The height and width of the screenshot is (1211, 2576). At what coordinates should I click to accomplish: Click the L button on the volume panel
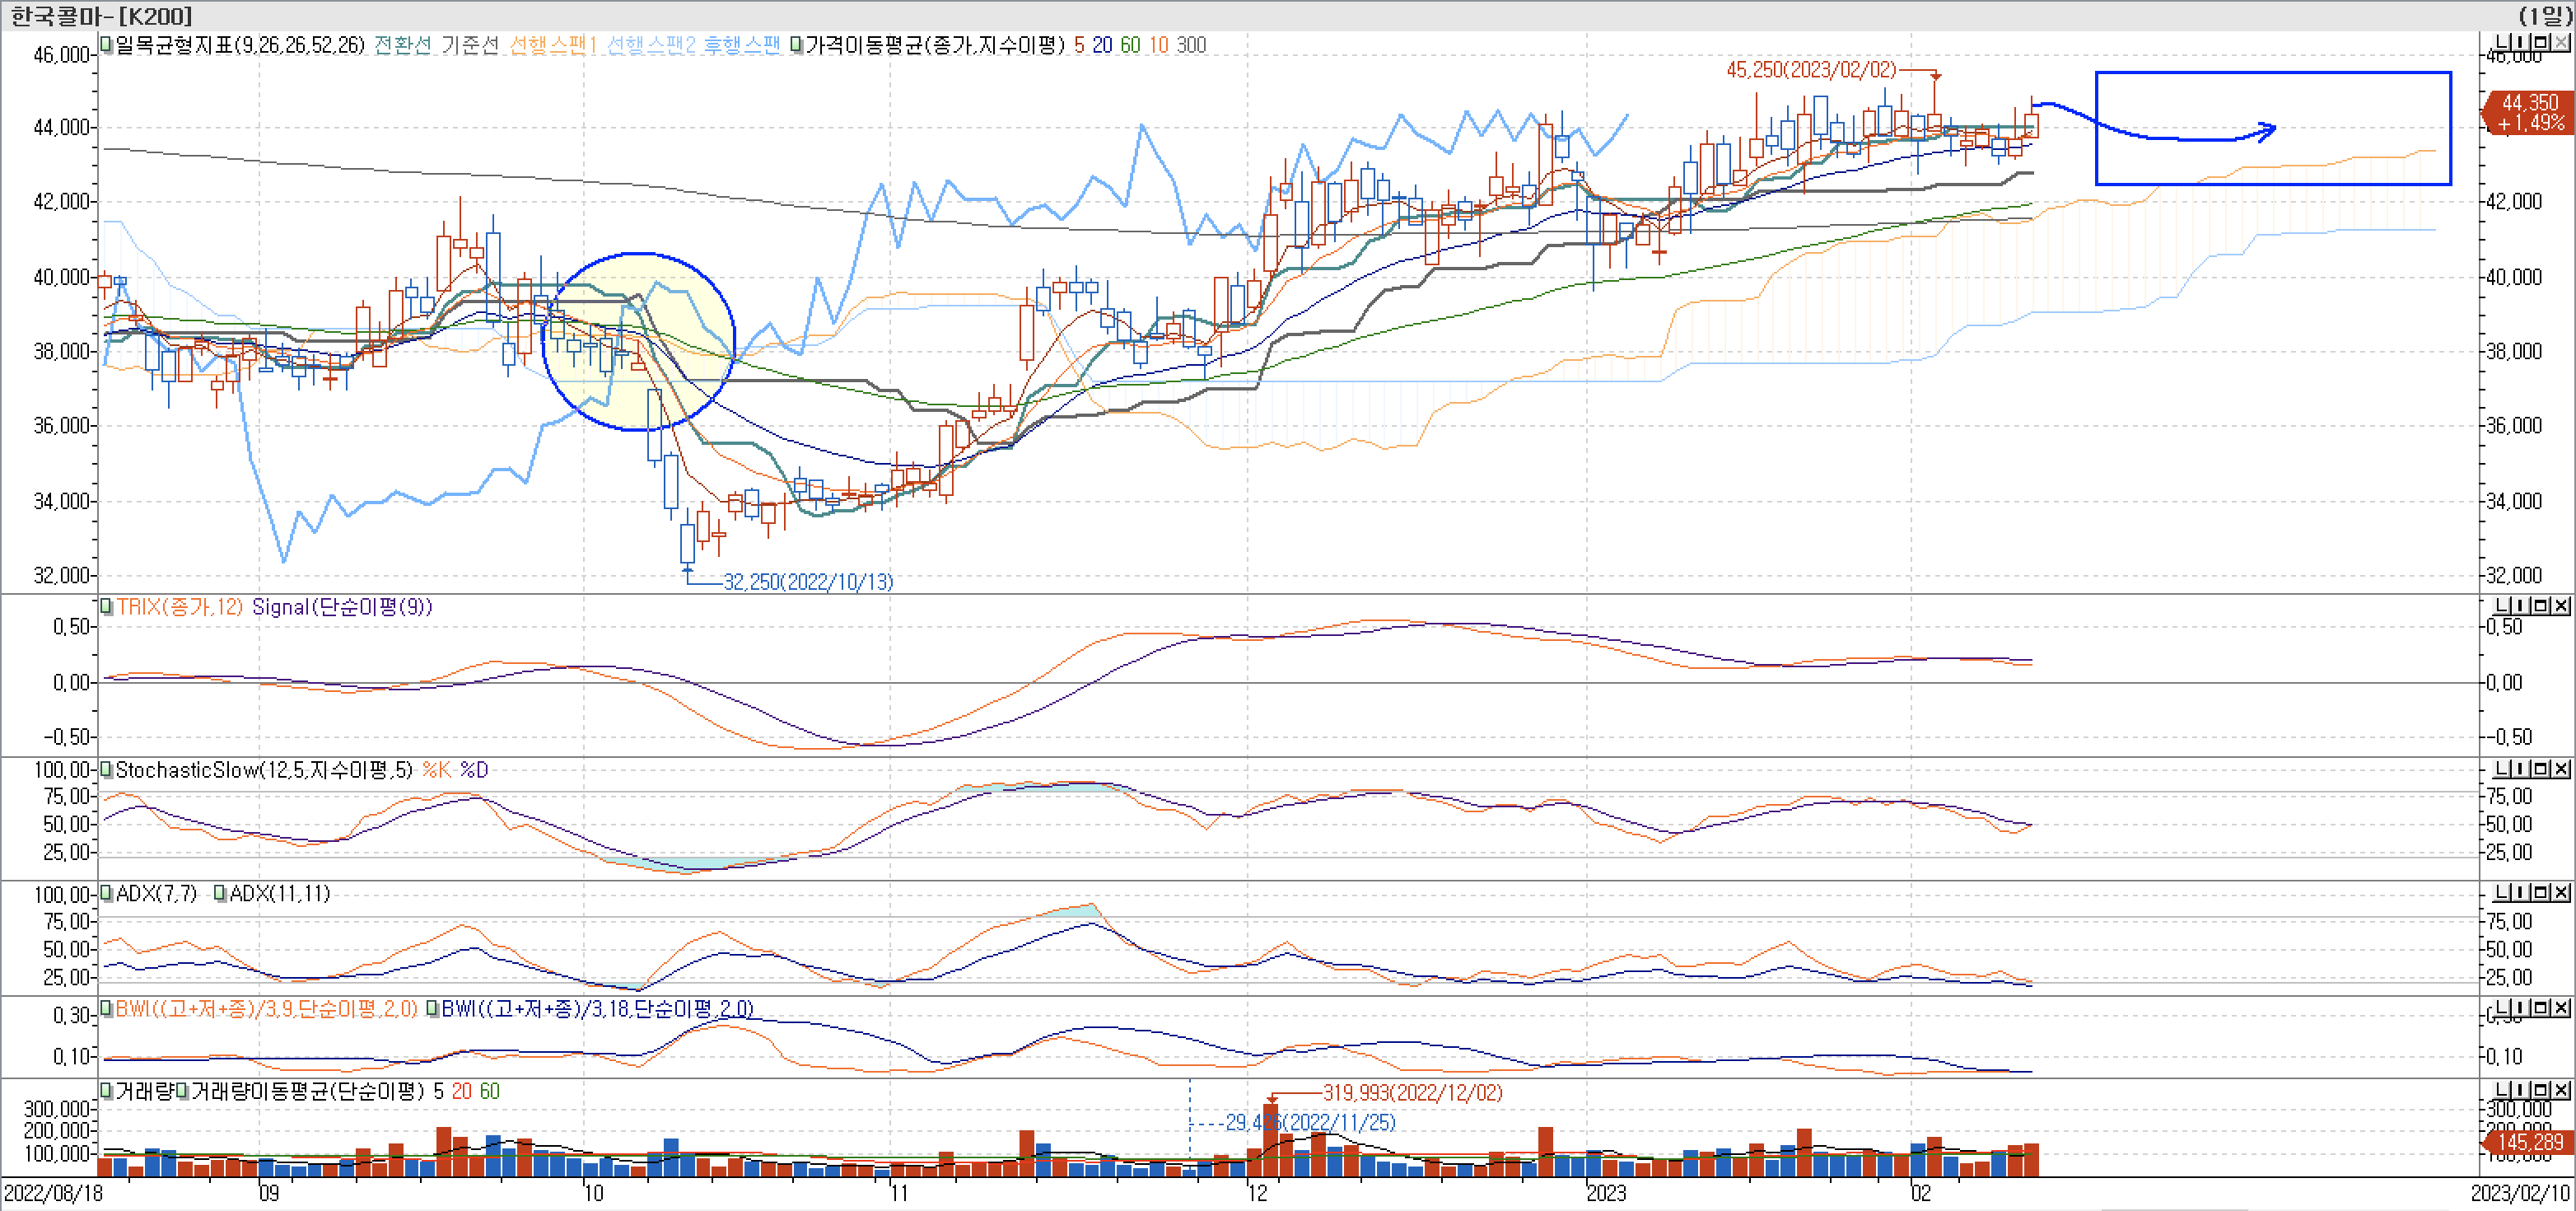(x=2503, y=1091)
